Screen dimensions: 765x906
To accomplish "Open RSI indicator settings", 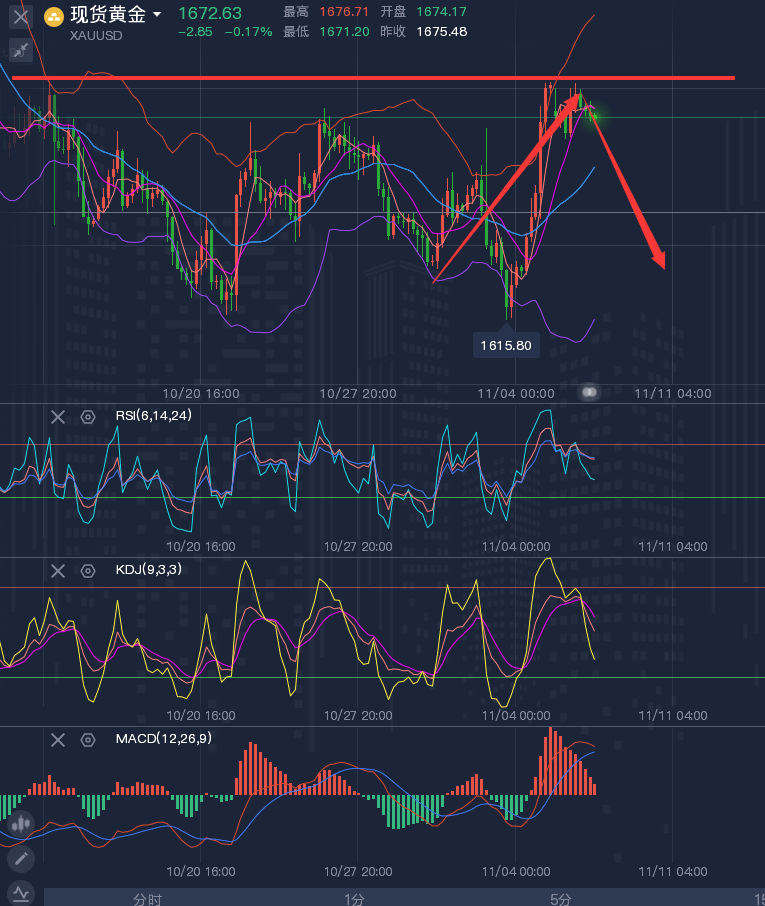I will coord(88,417).
